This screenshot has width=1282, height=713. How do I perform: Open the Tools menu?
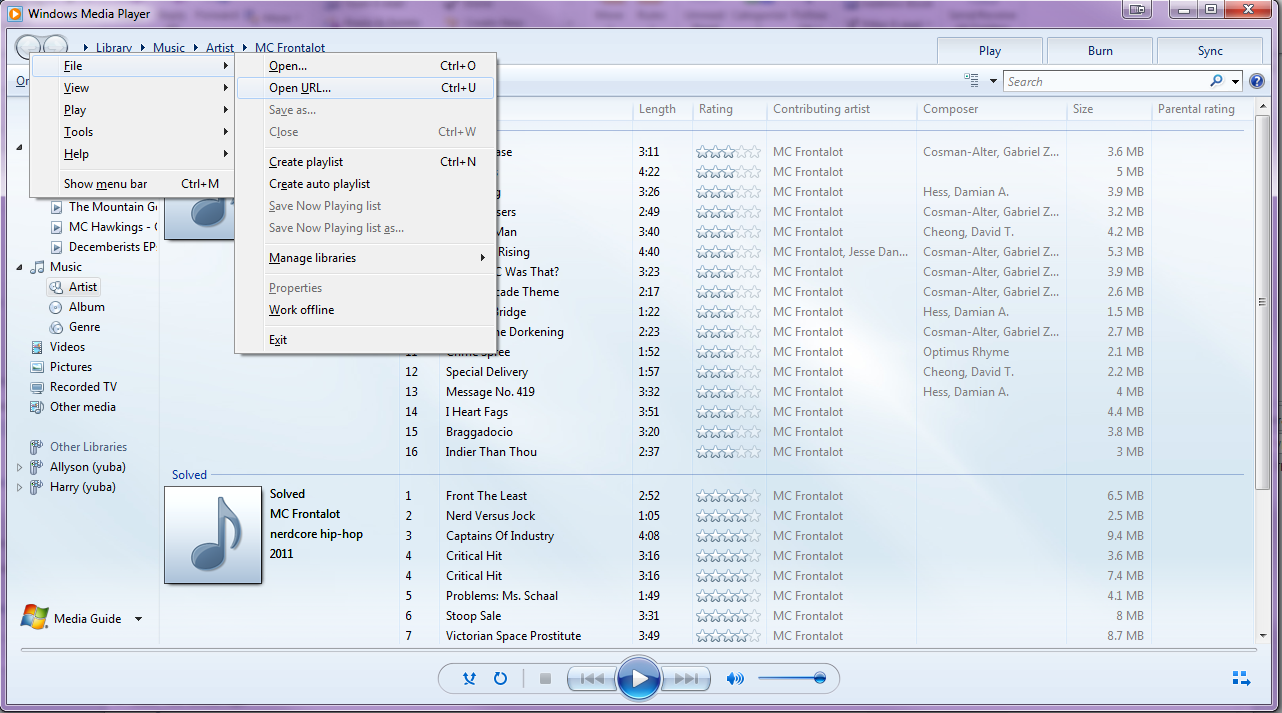coord(133,132)
